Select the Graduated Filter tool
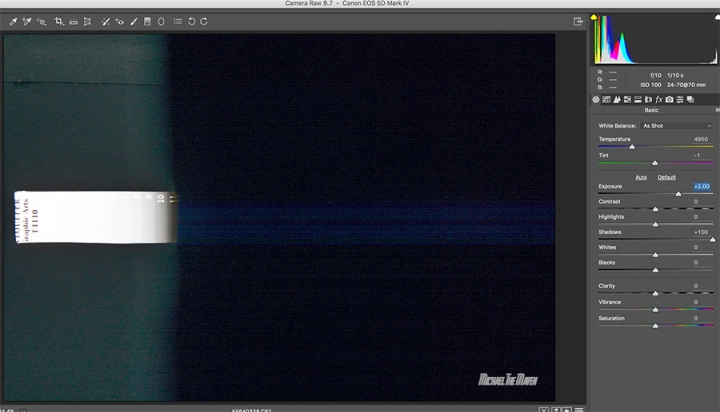Screen dimensions: 720x412 click(x=147, y=21)
